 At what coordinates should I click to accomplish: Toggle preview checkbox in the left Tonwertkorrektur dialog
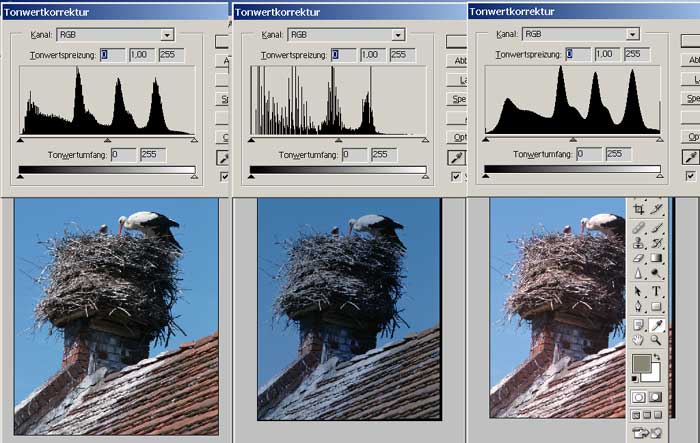[x=224, y=176]
